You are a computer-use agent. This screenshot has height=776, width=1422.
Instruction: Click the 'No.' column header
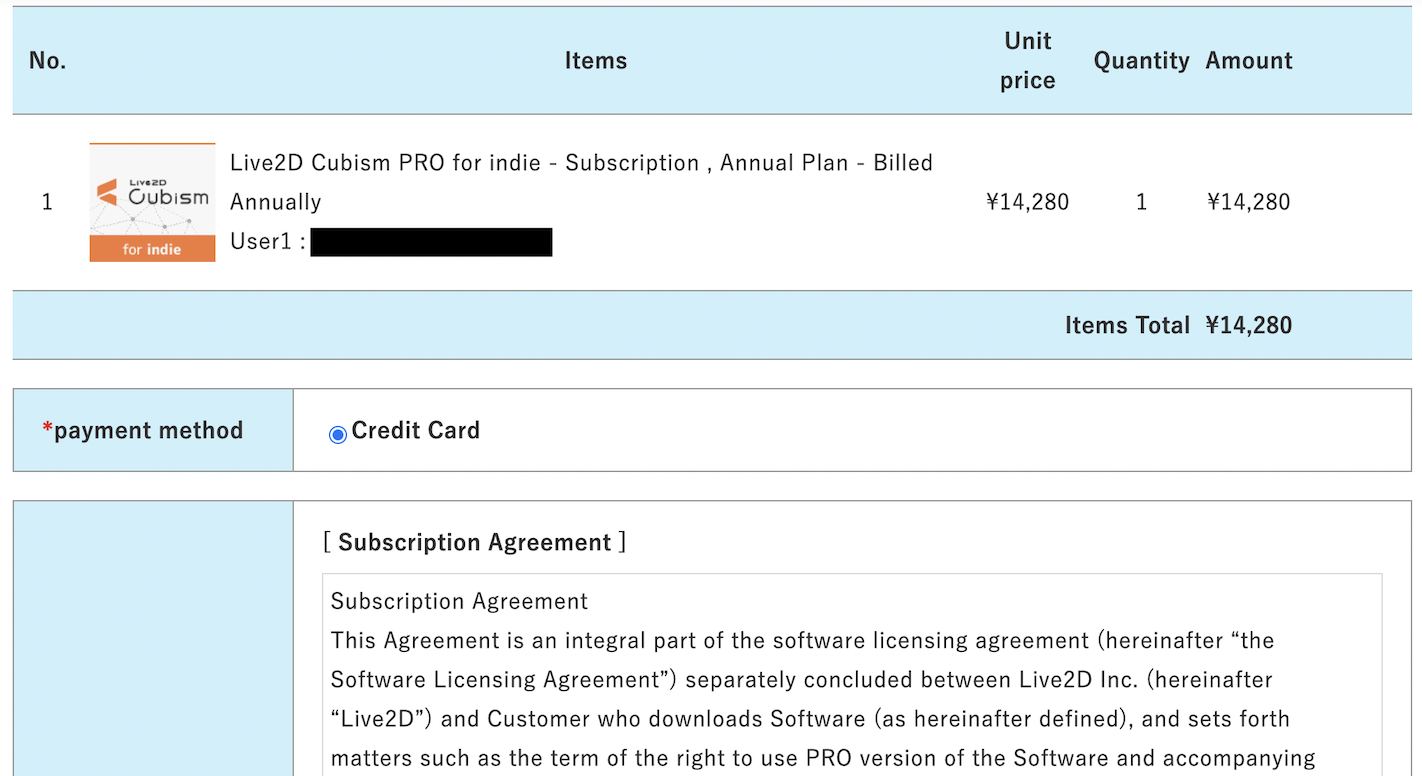pyautogui.click(x=47, y=60)
